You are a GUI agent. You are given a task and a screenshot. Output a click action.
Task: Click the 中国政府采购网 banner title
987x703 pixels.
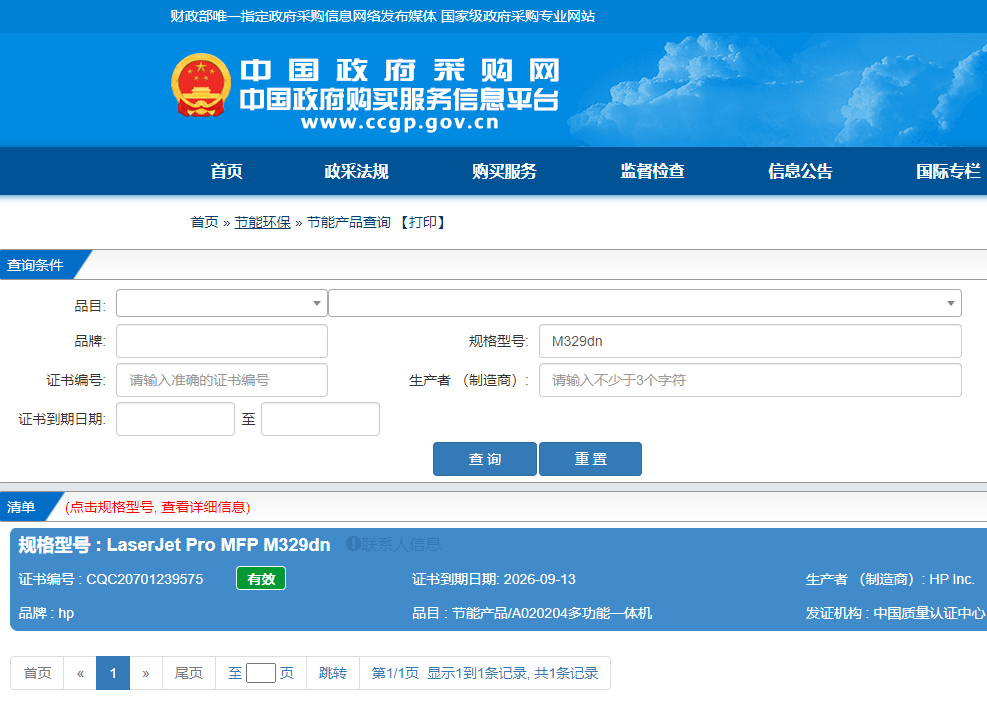click(x=400, y=70)
